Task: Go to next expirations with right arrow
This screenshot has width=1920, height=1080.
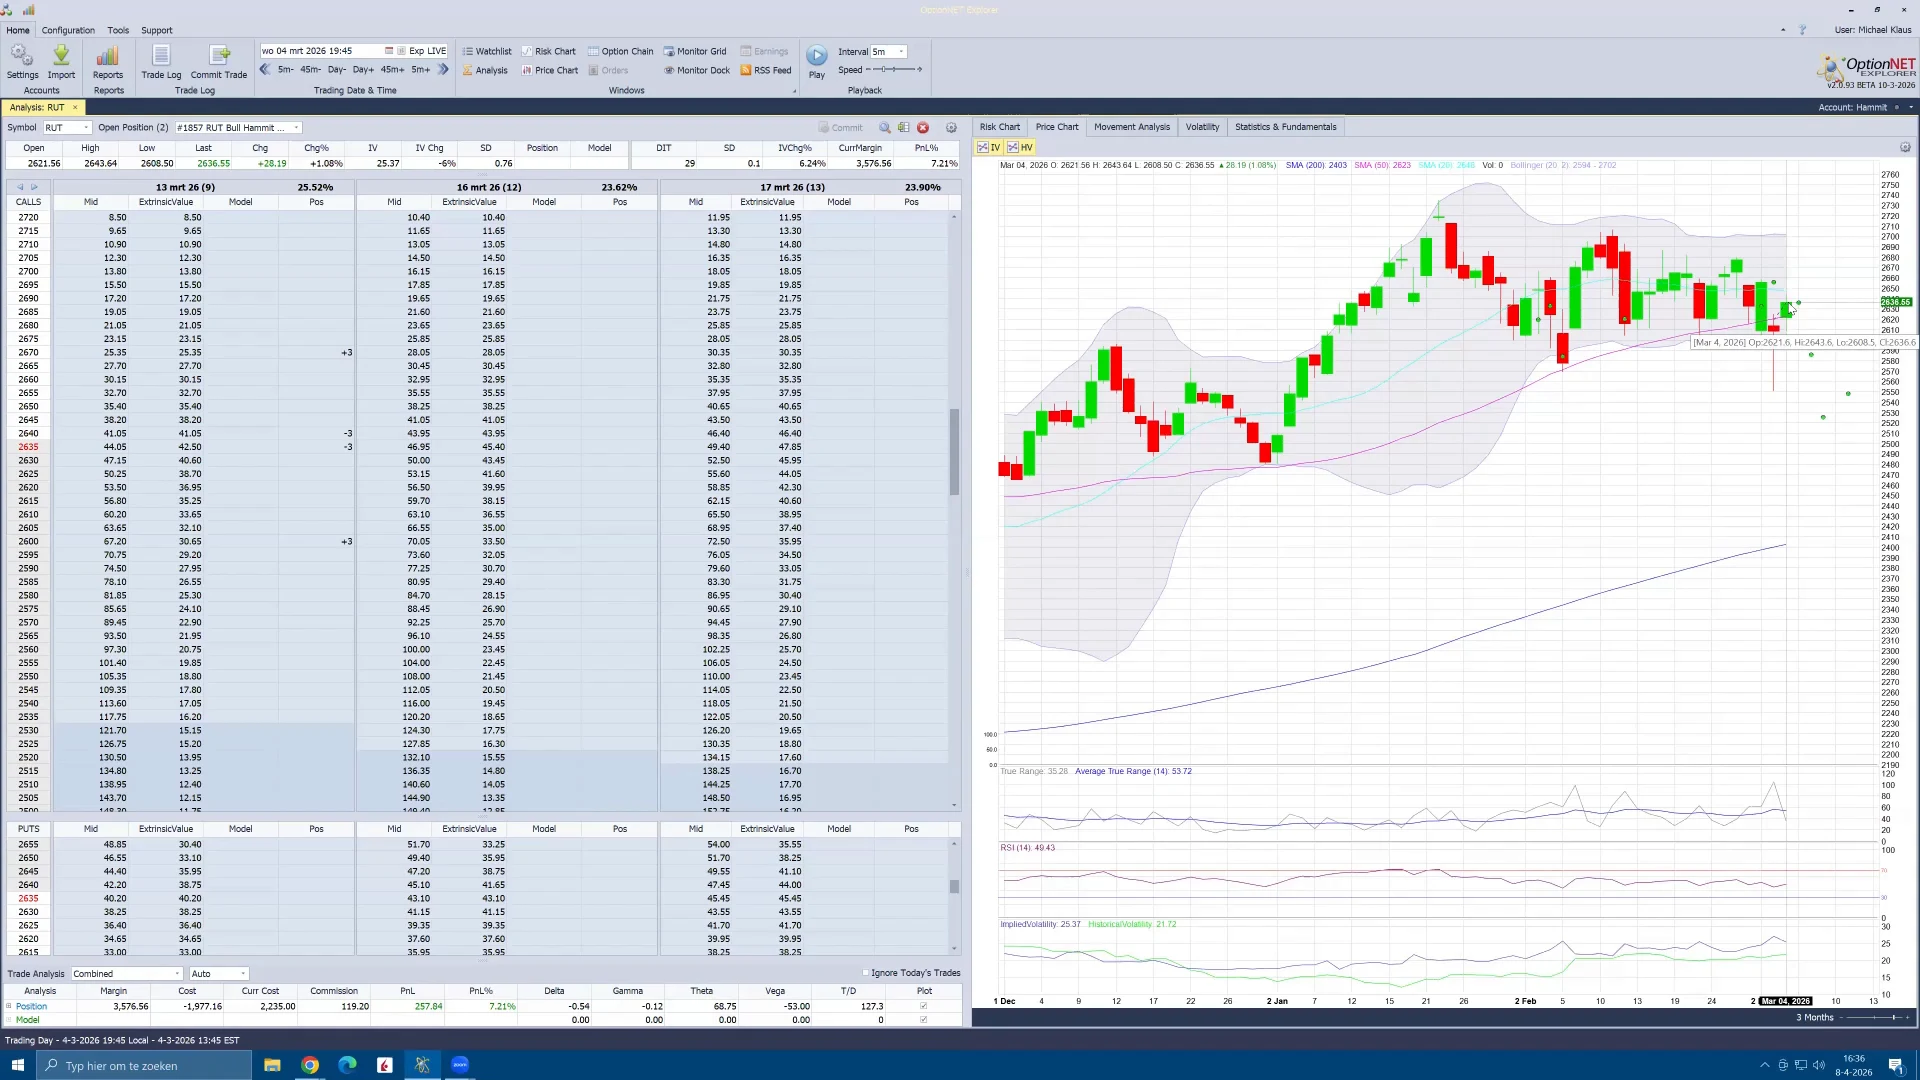Action: tap(34, 187)
